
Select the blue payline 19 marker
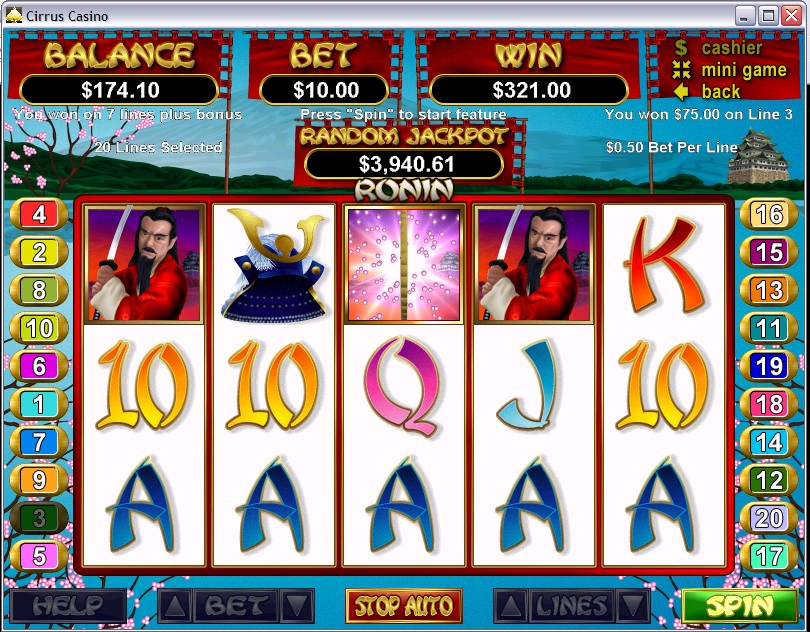[769, 366]
